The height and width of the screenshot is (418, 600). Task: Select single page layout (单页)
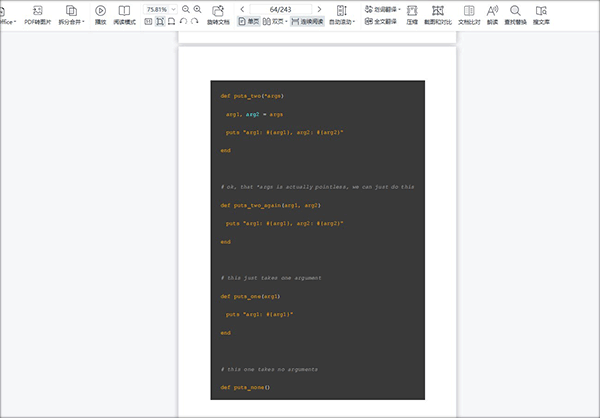(x=248, y=21)
